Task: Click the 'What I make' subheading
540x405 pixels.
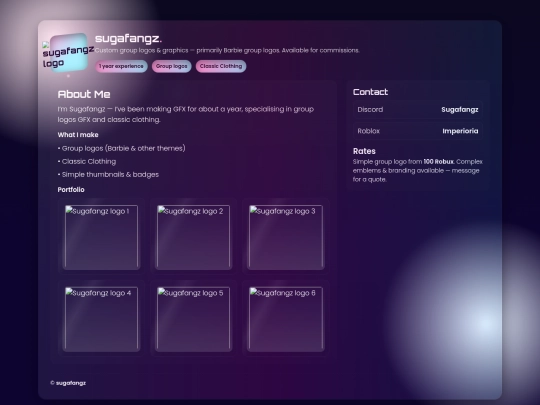Action: [x=78, y=135]
